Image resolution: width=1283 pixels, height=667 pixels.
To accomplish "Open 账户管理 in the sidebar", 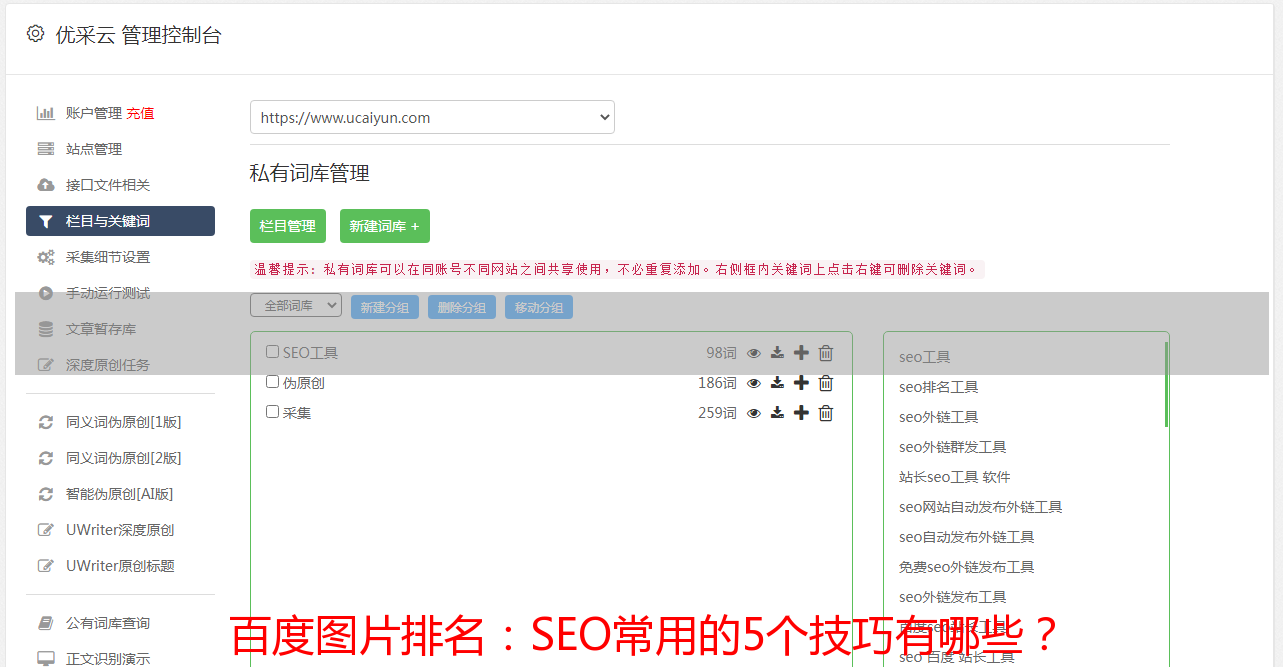I will tap(94, 113).
